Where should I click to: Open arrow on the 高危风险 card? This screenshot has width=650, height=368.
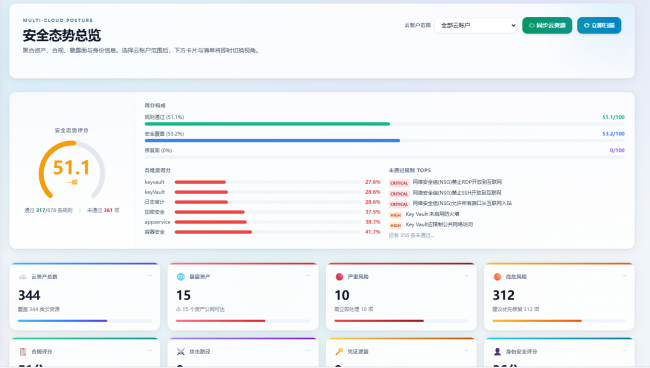point(624,276)
